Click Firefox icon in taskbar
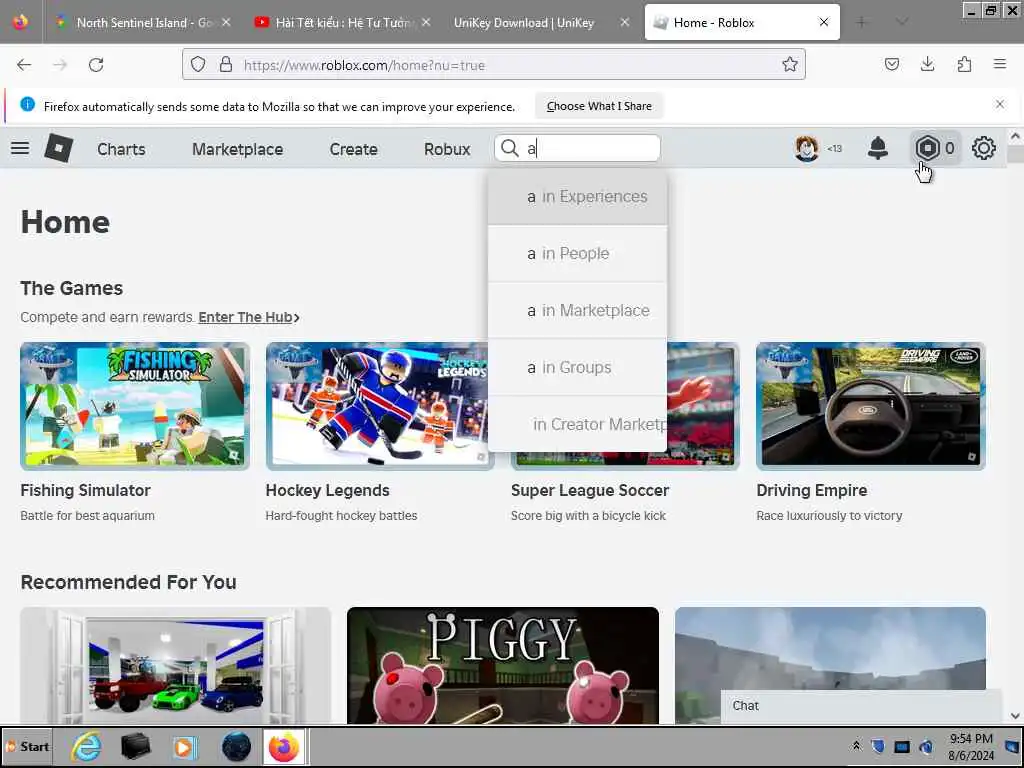 284,746
